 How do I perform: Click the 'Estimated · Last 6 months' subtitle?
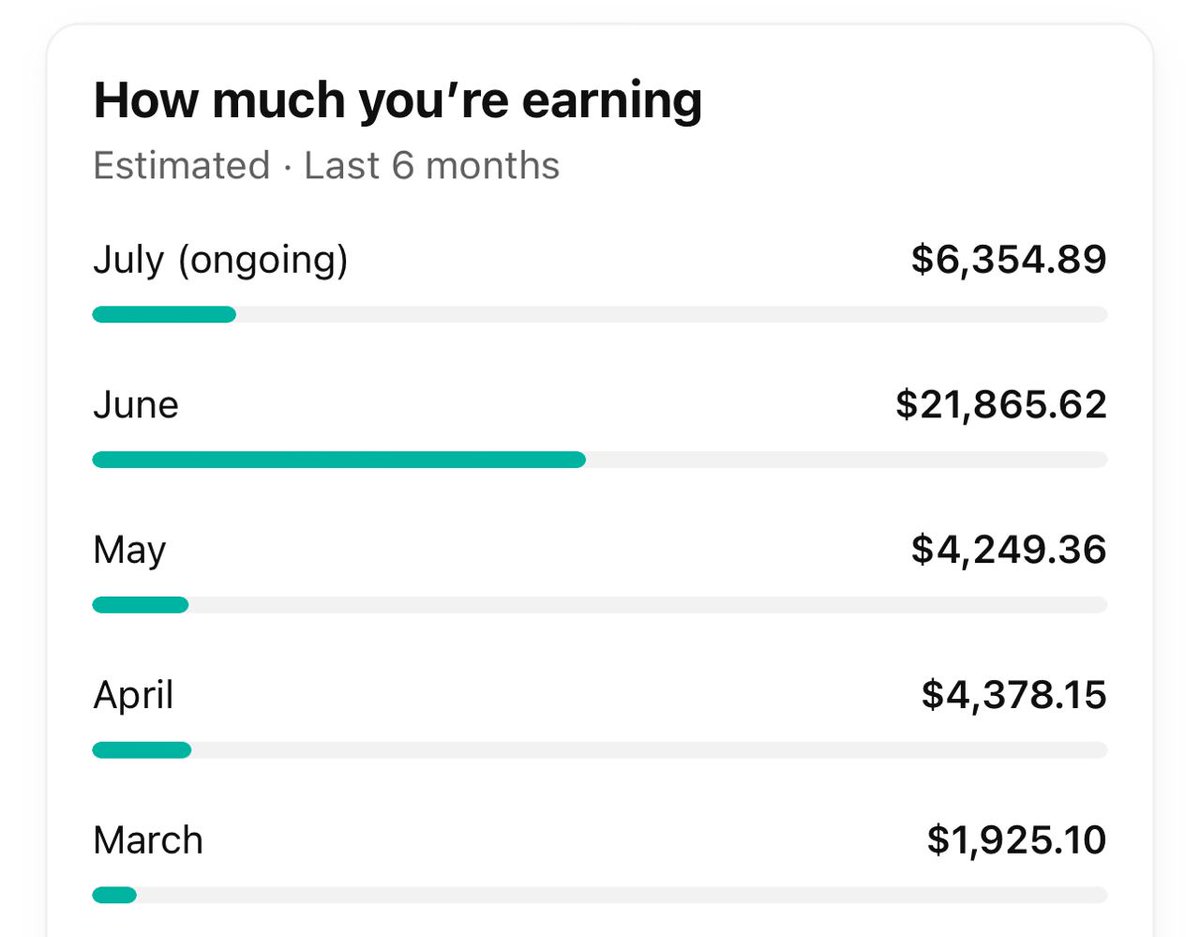326,165
